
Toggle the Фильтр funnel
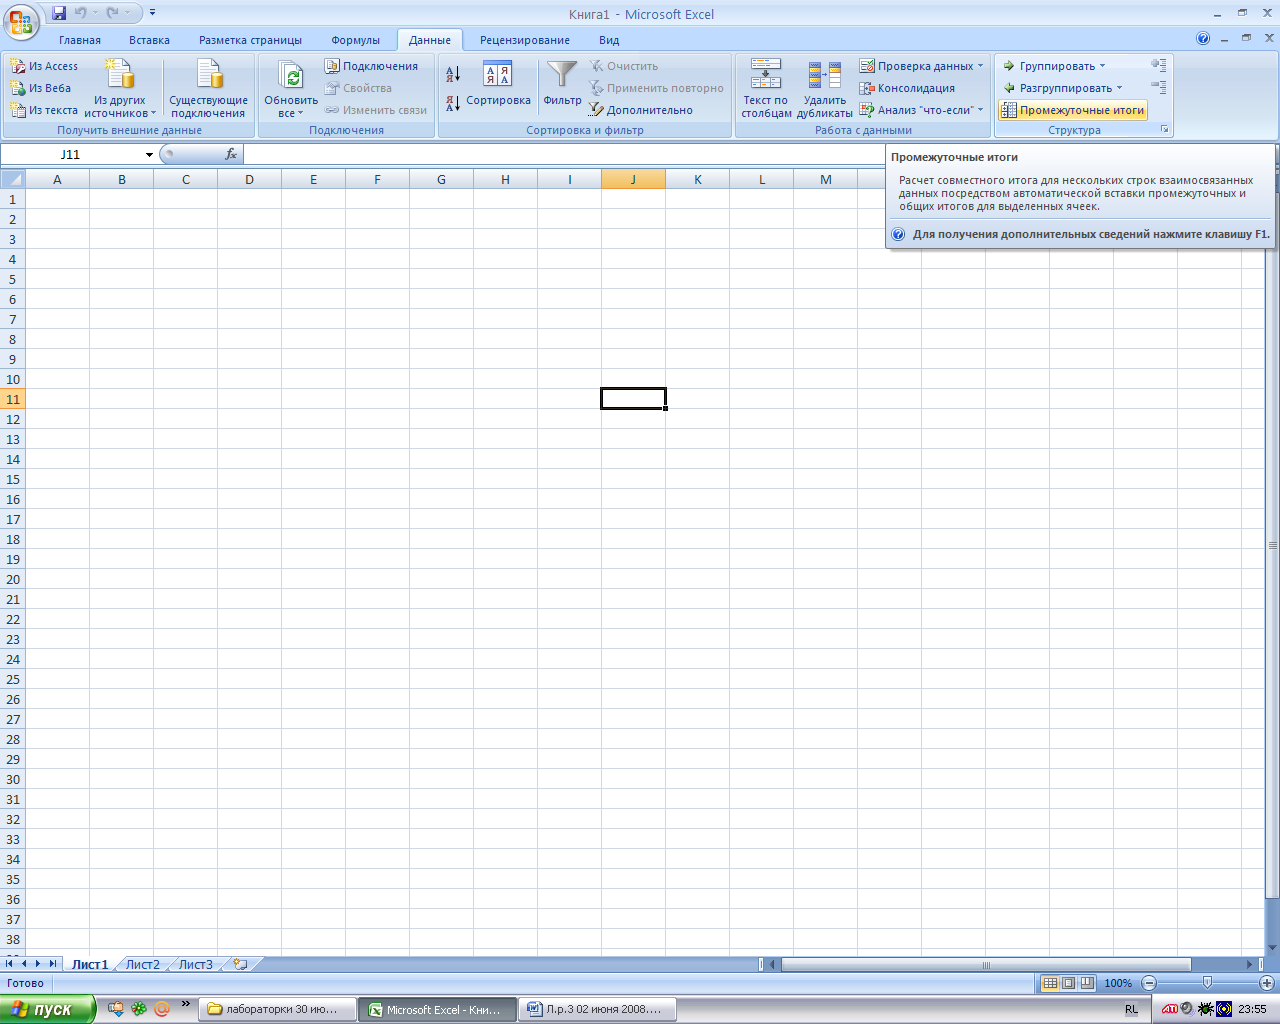tap(563, 83)
